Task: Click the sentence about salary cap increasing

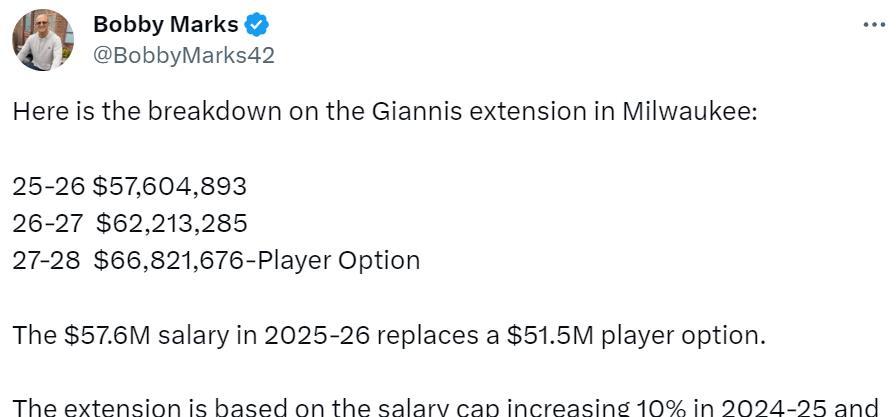Action: coord(445,407)
